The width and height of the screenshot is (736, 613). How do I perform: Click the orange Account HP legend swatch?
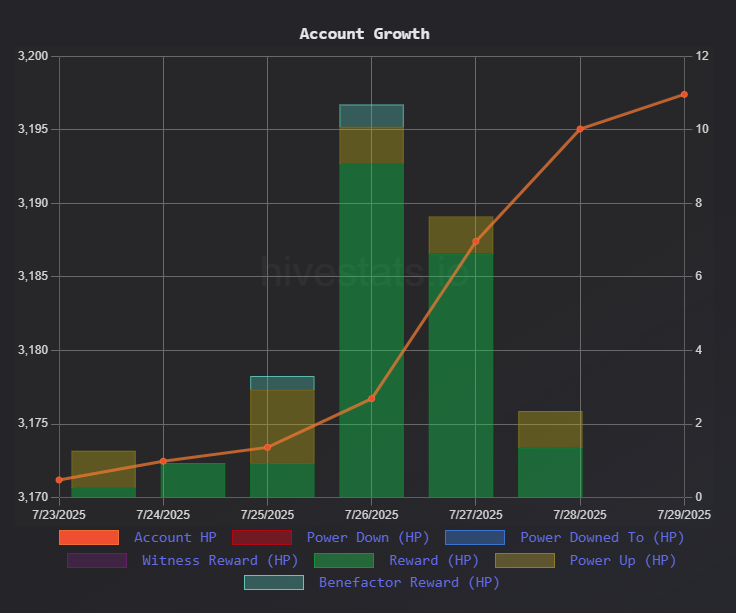pos(89,537)
